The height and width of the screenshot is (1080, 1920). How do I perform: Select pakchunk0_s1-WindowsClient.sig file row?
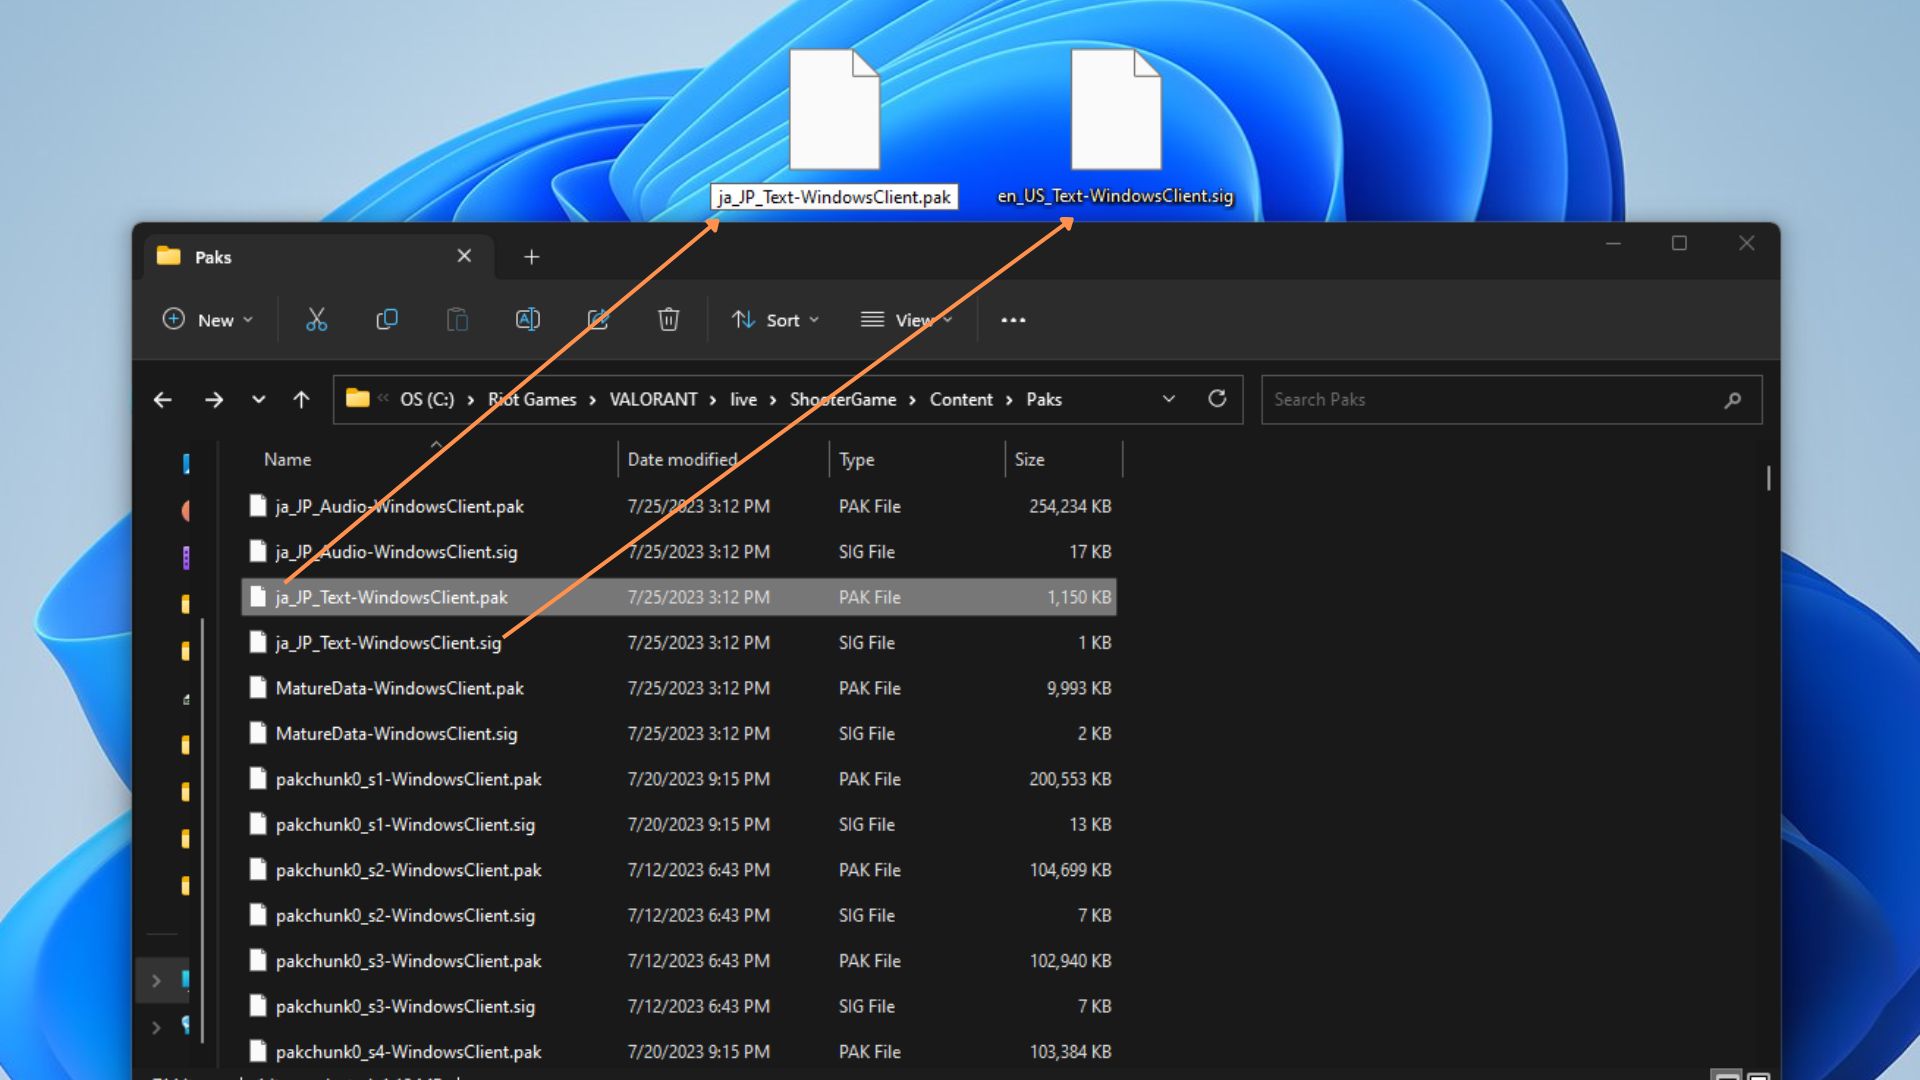679,825
